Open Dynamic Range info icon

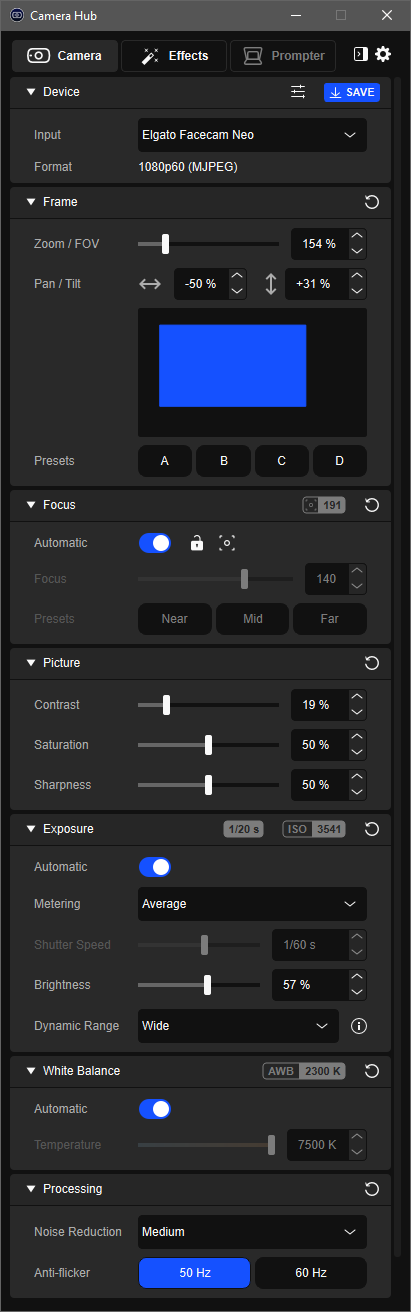point(358,1026)
